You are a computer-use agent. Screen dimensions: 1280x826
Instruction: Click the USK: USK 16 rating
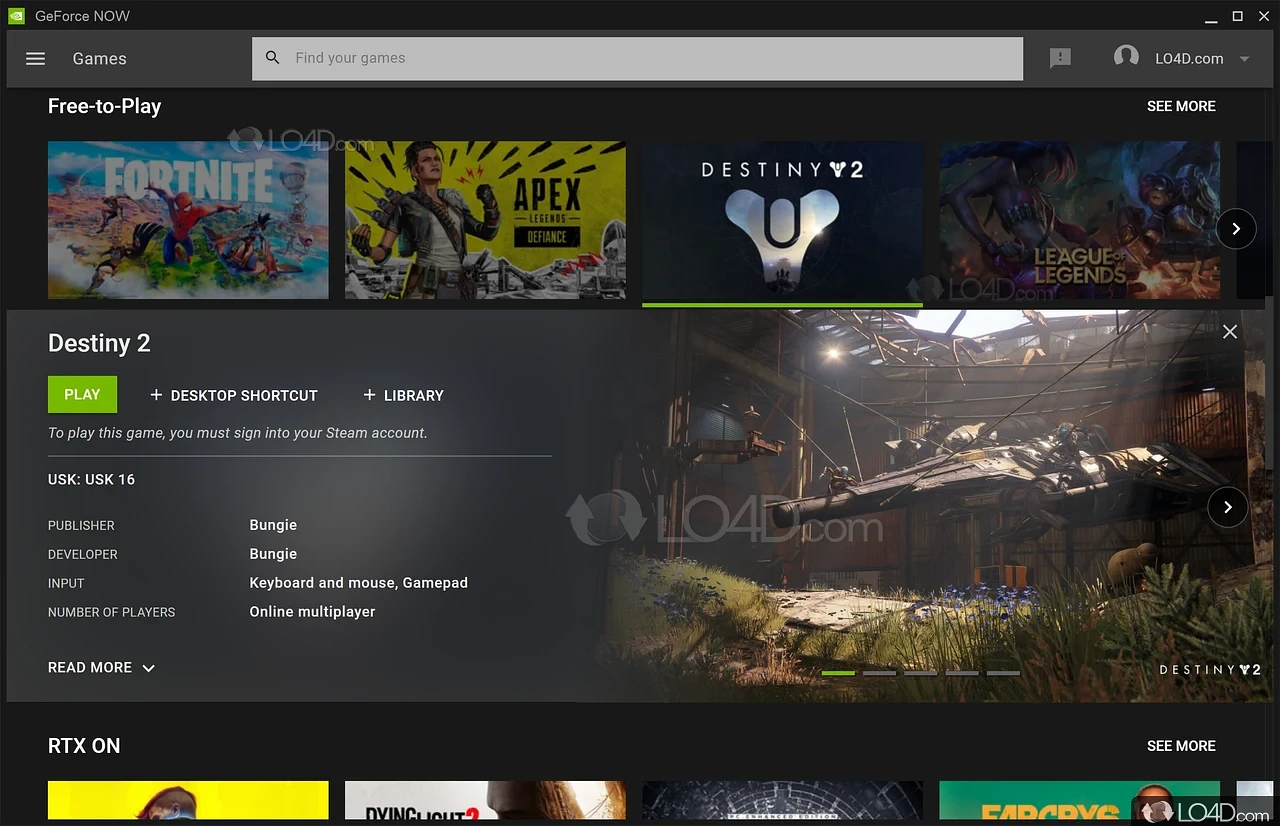point(91,479)
